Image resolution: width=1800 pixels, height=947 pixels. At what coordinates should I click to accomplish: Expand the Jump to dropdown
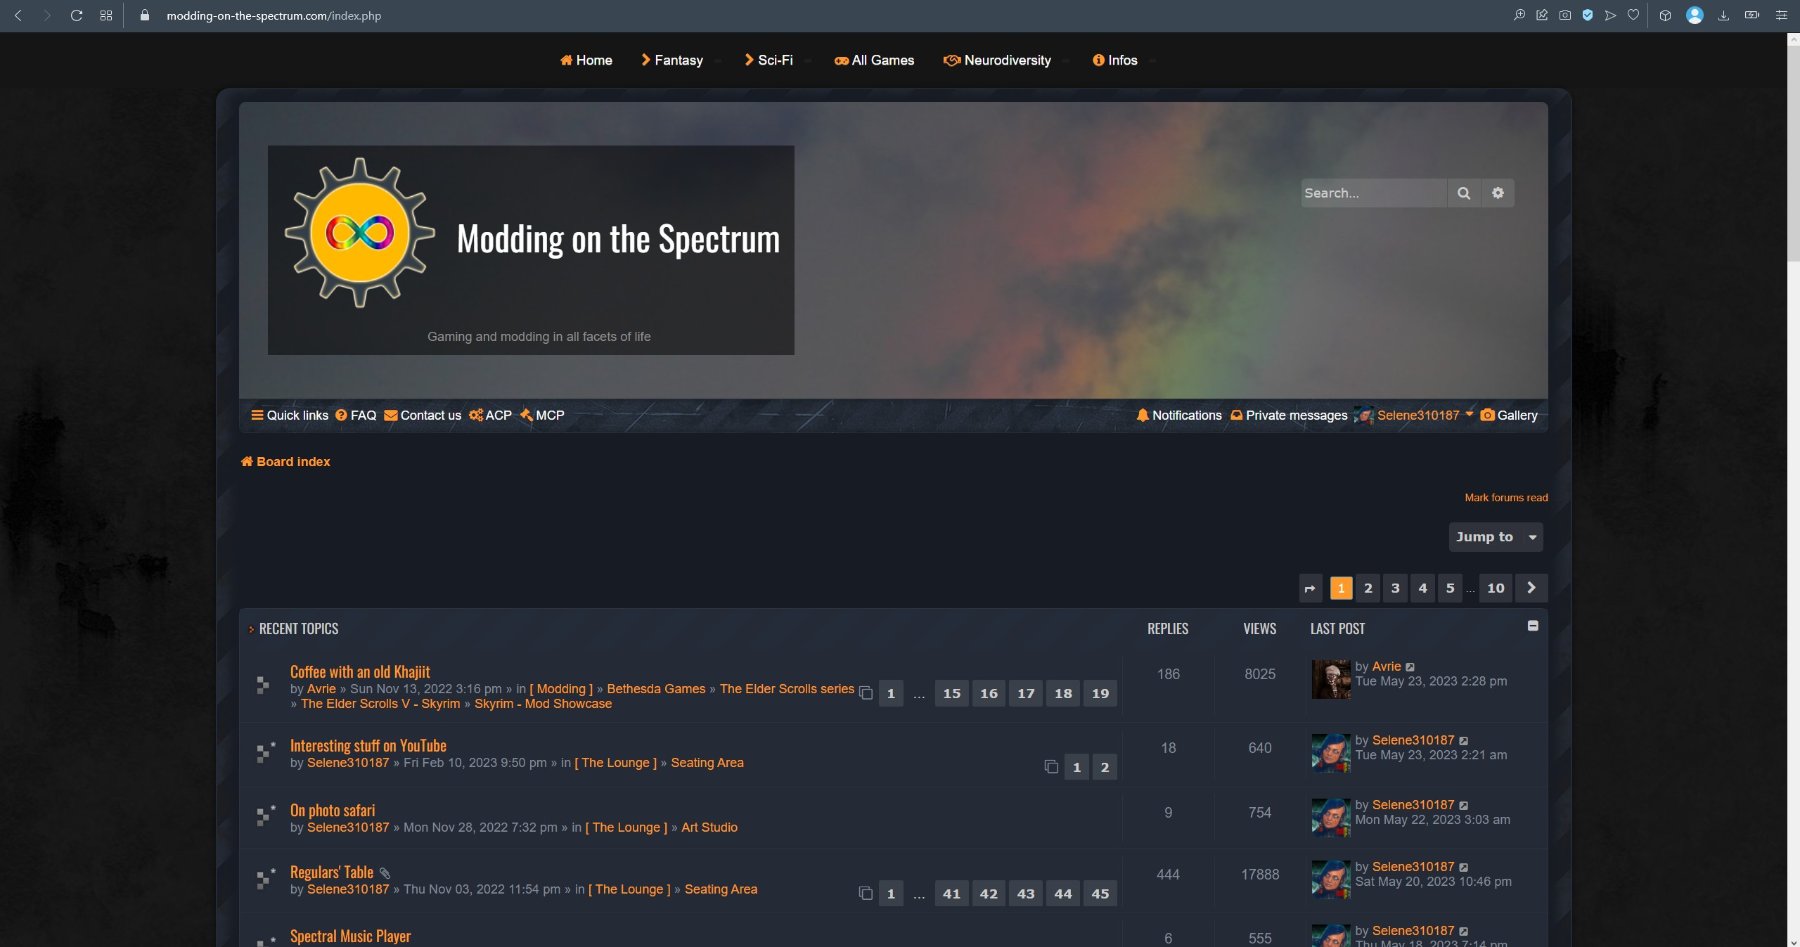[x=1495, y=537]
